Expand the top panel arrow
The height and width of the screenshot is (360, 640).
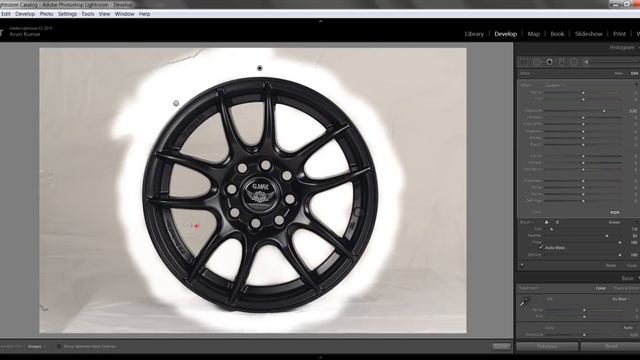click(320, 21)
